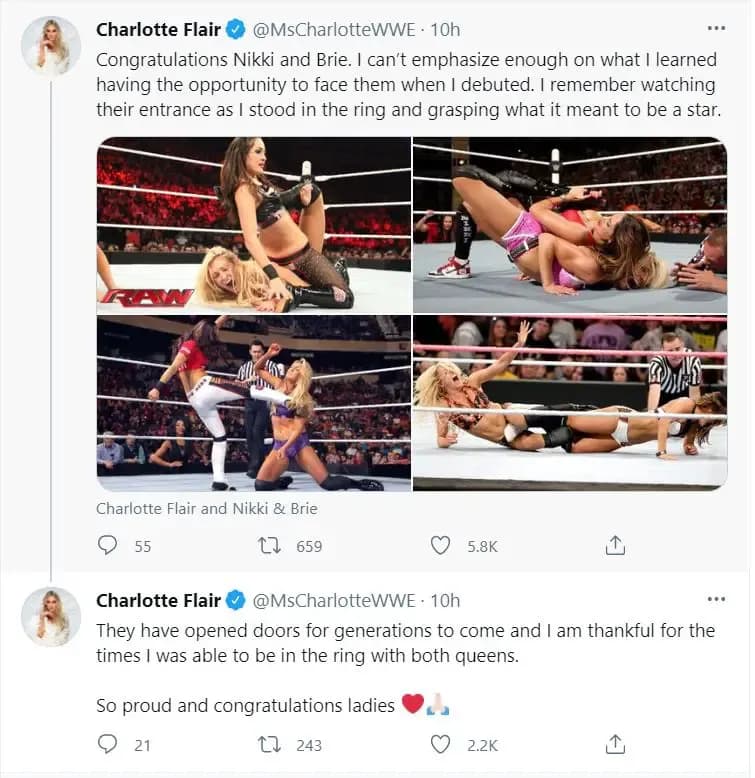The image size is (755, 778).
Task: Open the more options menu on first tweet
Action: point(716,29)
